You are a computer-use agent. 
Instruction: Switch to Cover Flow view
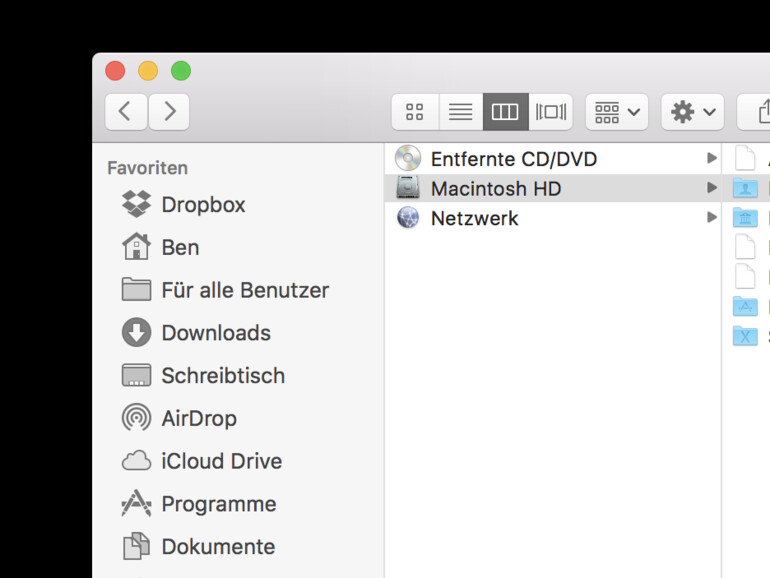(x=550, y=112)
